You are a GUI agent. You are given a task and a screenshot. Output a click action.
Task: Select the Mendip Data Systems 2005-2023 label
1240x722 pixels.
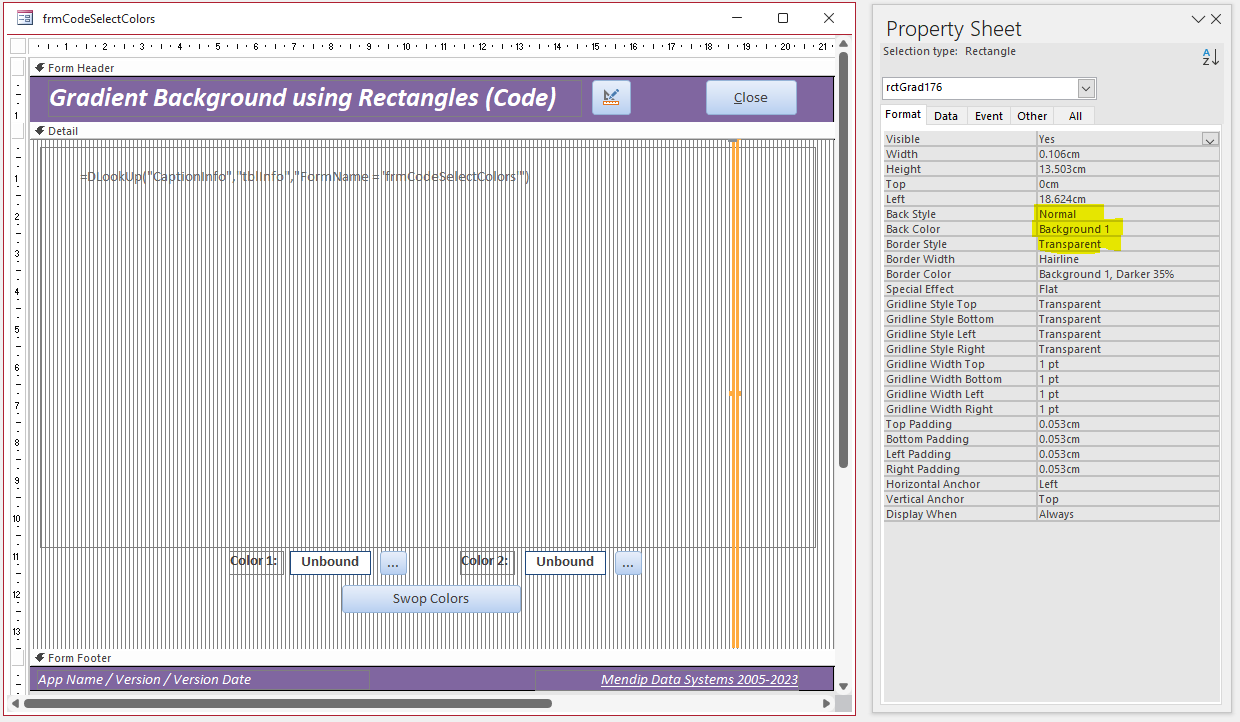[x=699, y=680]
